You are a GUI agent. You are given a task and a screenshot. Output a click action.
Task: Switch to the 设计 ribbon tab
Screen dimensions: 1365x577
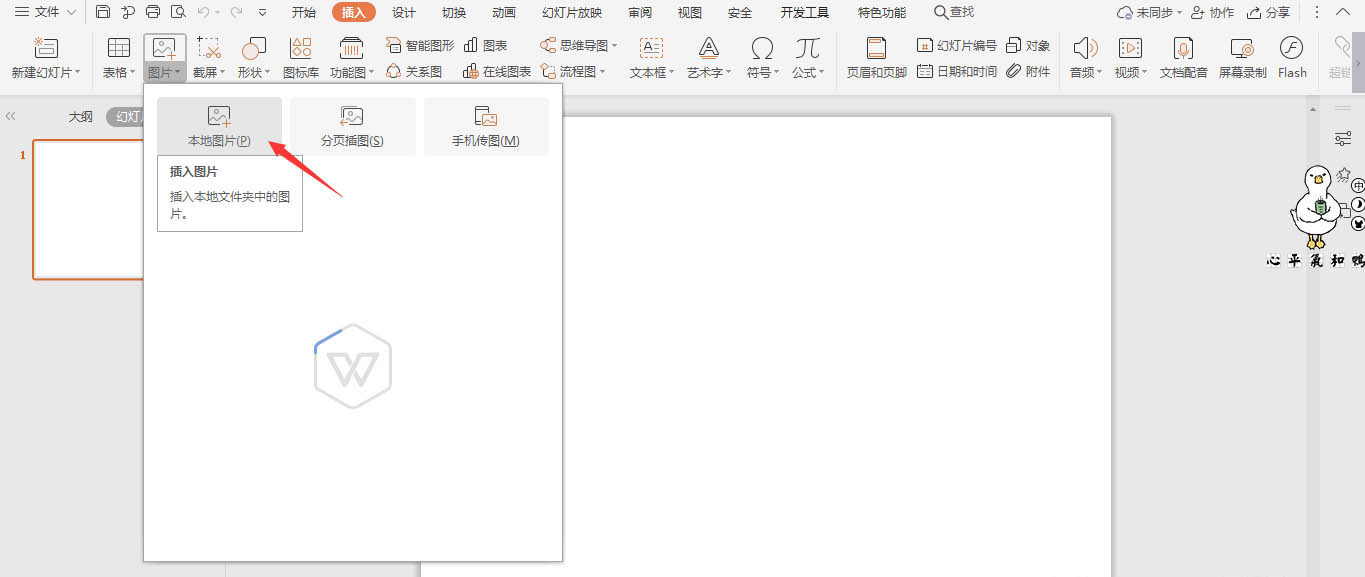pos(404,12)
